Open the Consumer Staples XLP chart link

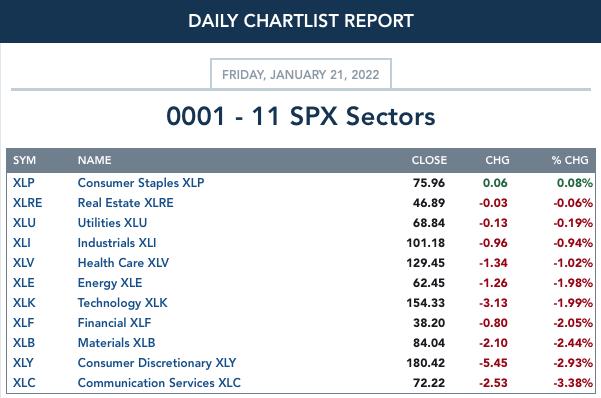pyautogui.click(x=141, y=183)
